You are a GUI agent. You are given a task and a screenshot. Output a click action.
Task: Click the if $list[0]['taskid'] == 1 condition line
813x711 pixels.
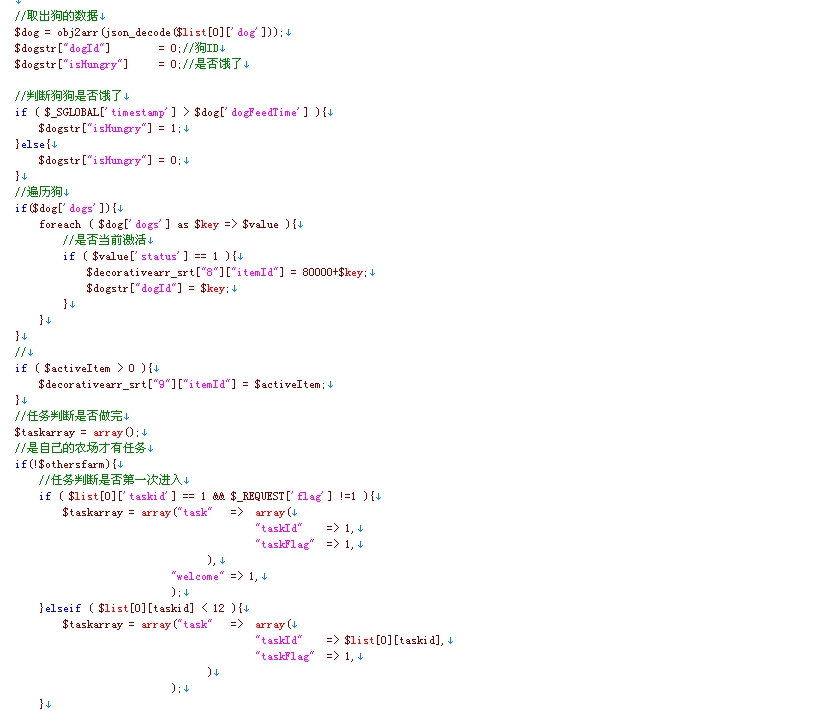210,496
